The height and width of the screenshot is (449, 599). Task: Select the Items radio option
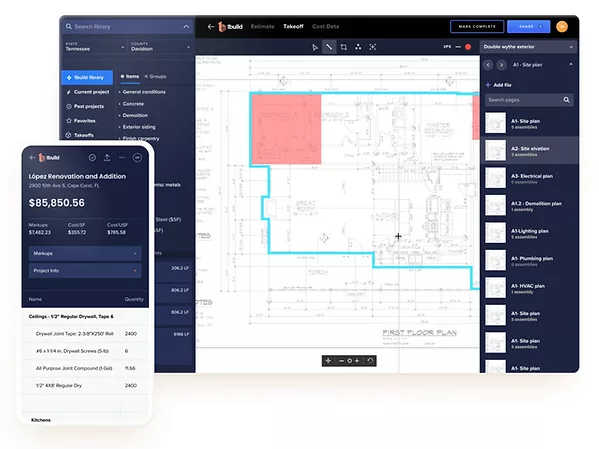tap(130, 76)
